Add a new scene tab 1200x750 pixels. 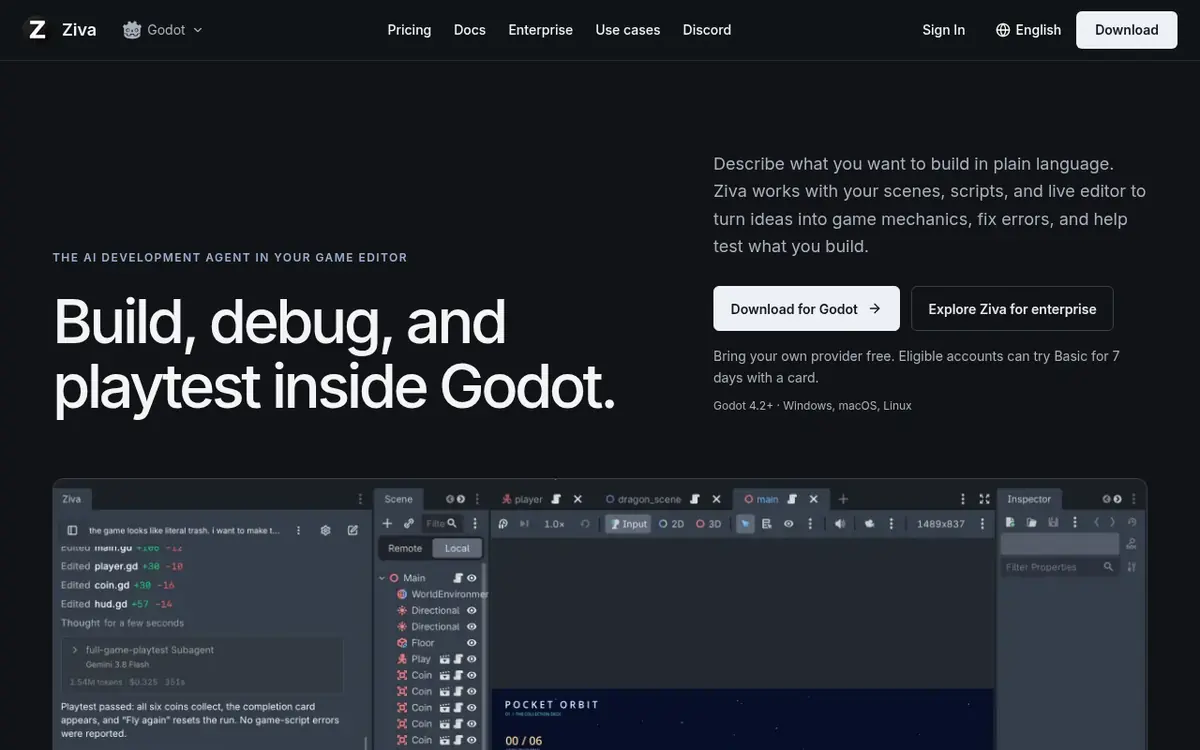pos(843,499)
